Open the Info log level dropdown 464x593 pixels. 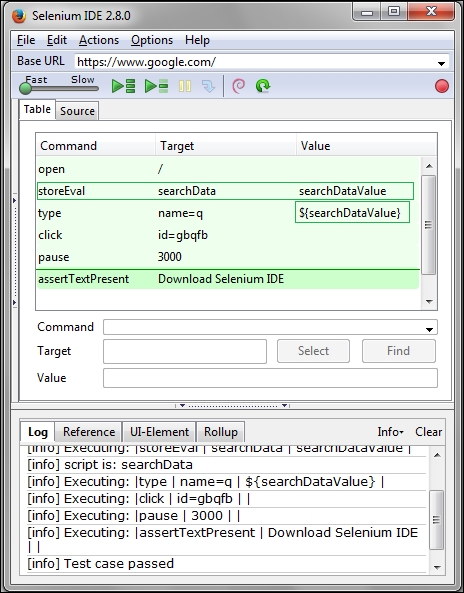point(390,432)
